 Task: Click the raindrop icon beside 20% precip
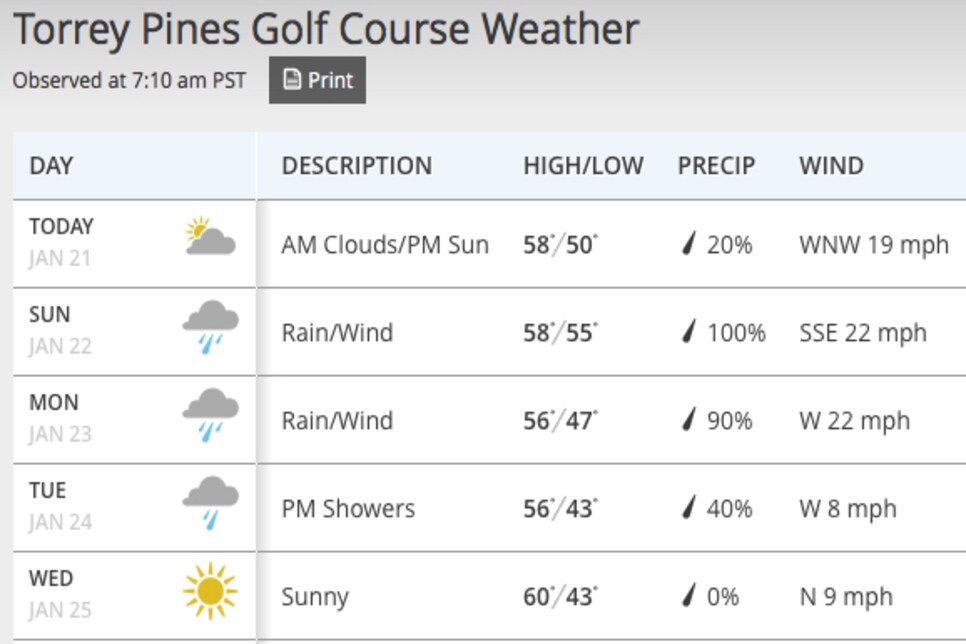(689, 243)
